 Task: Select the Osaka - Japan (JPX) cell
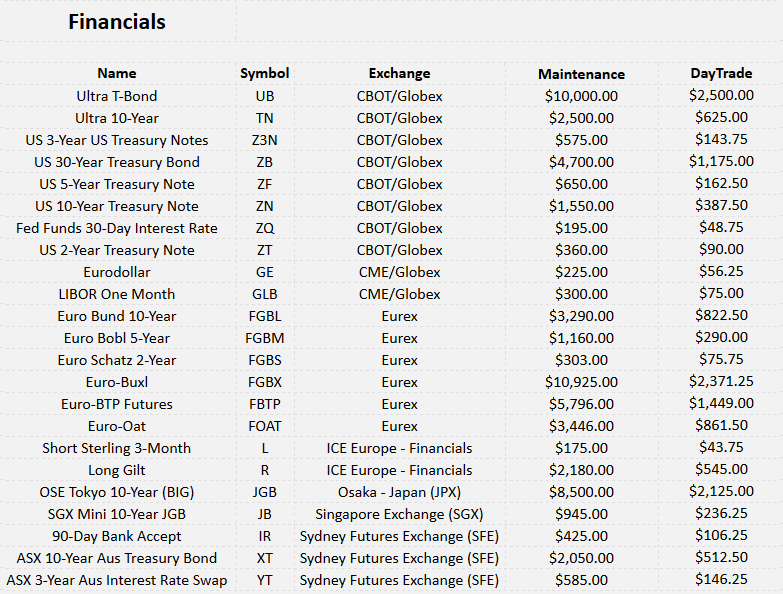(399, 492)
